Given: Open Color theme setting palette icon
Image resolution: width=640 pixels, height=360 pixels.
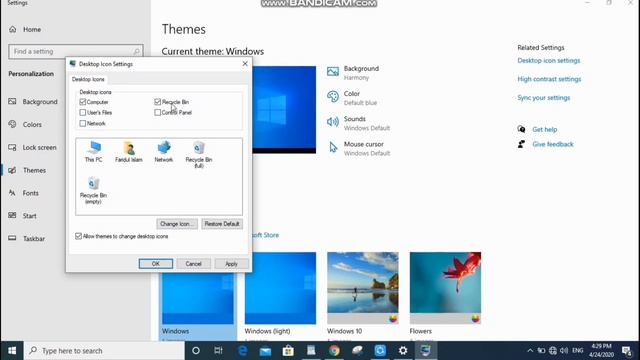Looking at the screenshot, I should (x=333, y=97).
